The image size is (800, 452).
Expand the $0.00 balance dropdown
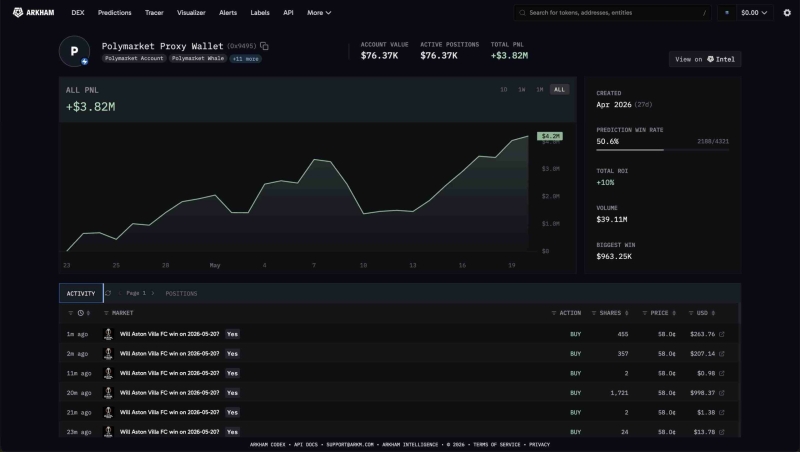pos(754,13)
